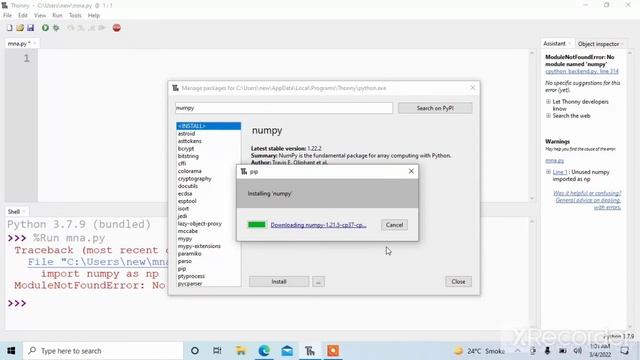Open Was it helpful or confusing link
This screenshot has height=360, width=640.
click(x=587, y=193)
